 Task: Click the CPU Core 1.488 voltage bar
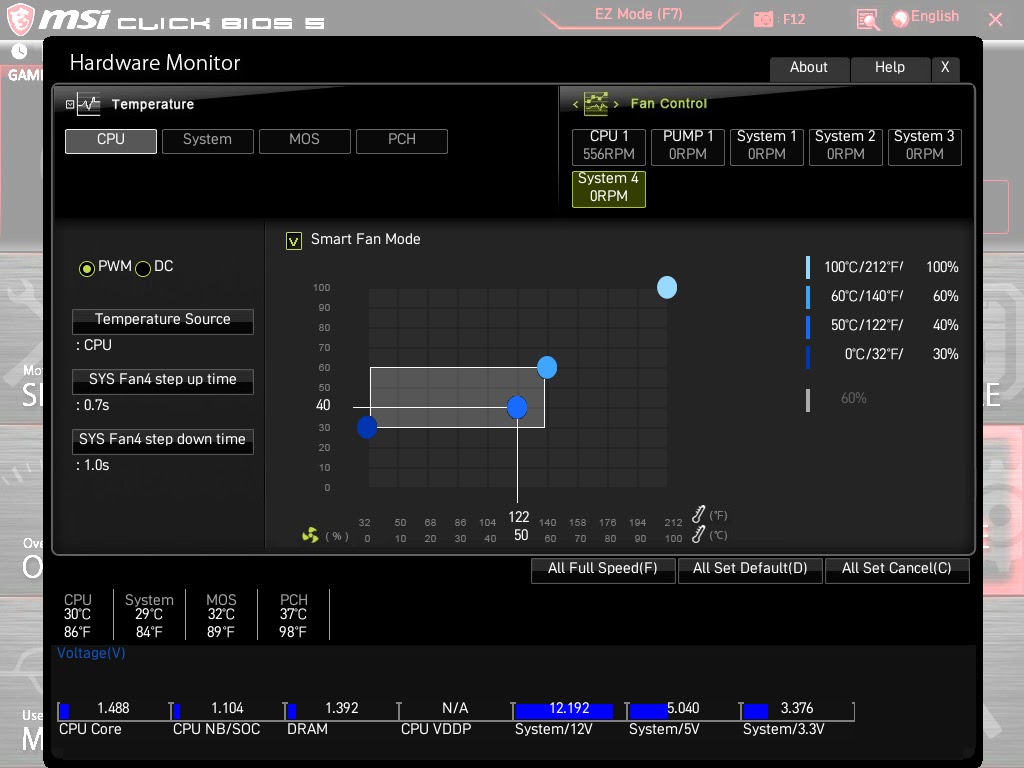(114, 710)
